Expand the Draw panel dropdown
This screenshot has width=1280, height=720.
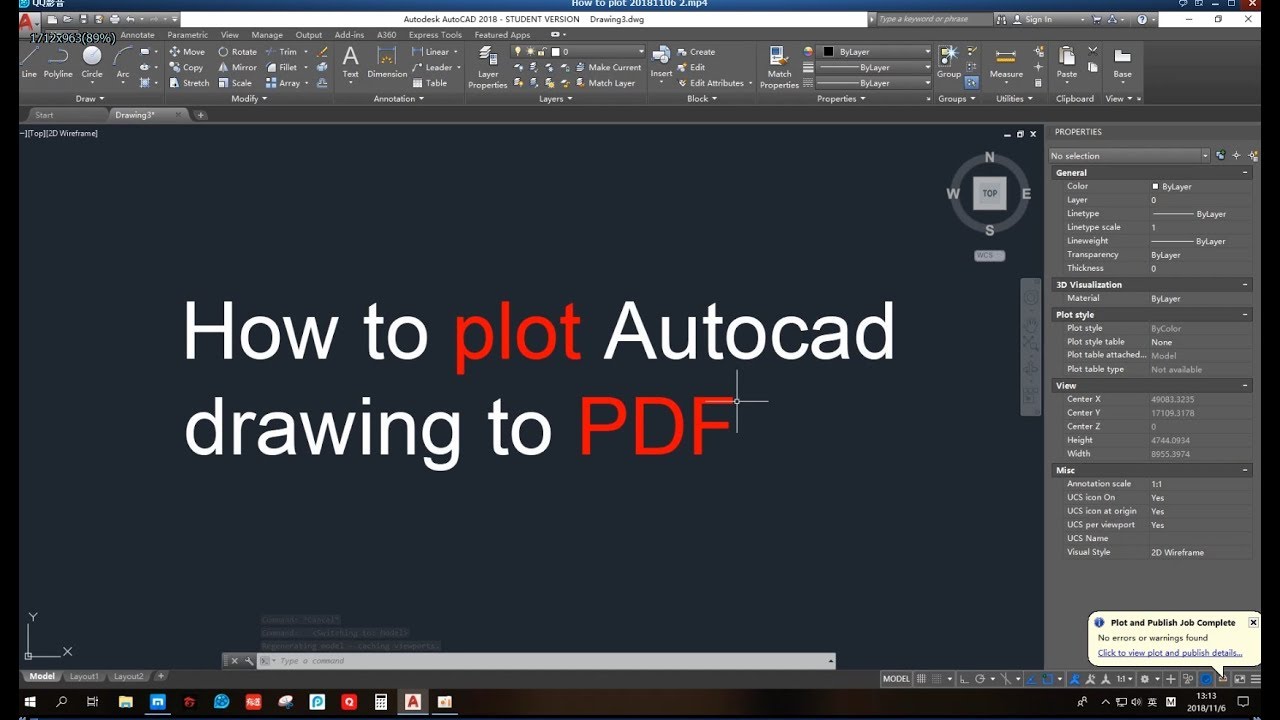click(x=89, y=99)
